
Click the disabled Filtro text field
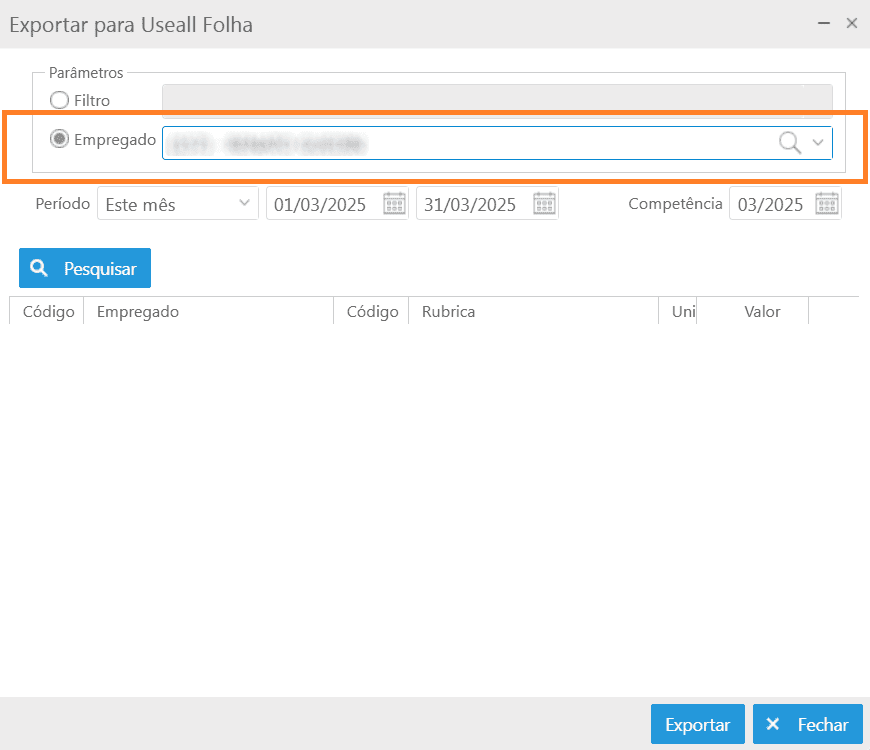[497, 100]
